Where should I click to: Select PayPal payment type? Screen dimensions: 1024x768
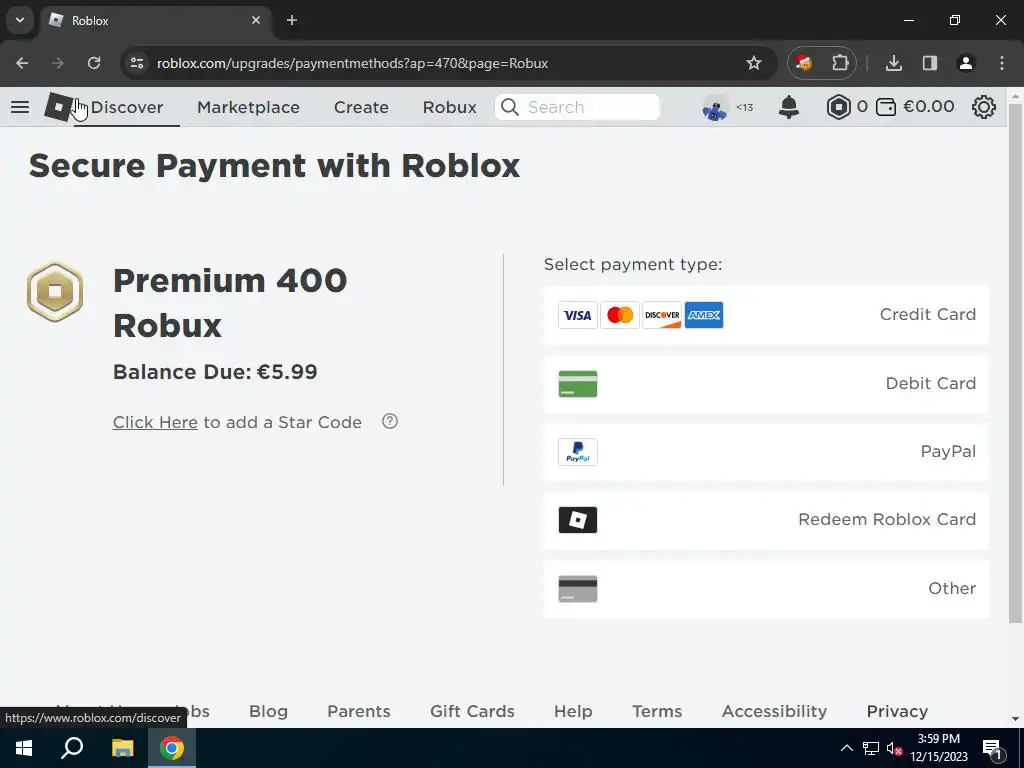point(766,452)
